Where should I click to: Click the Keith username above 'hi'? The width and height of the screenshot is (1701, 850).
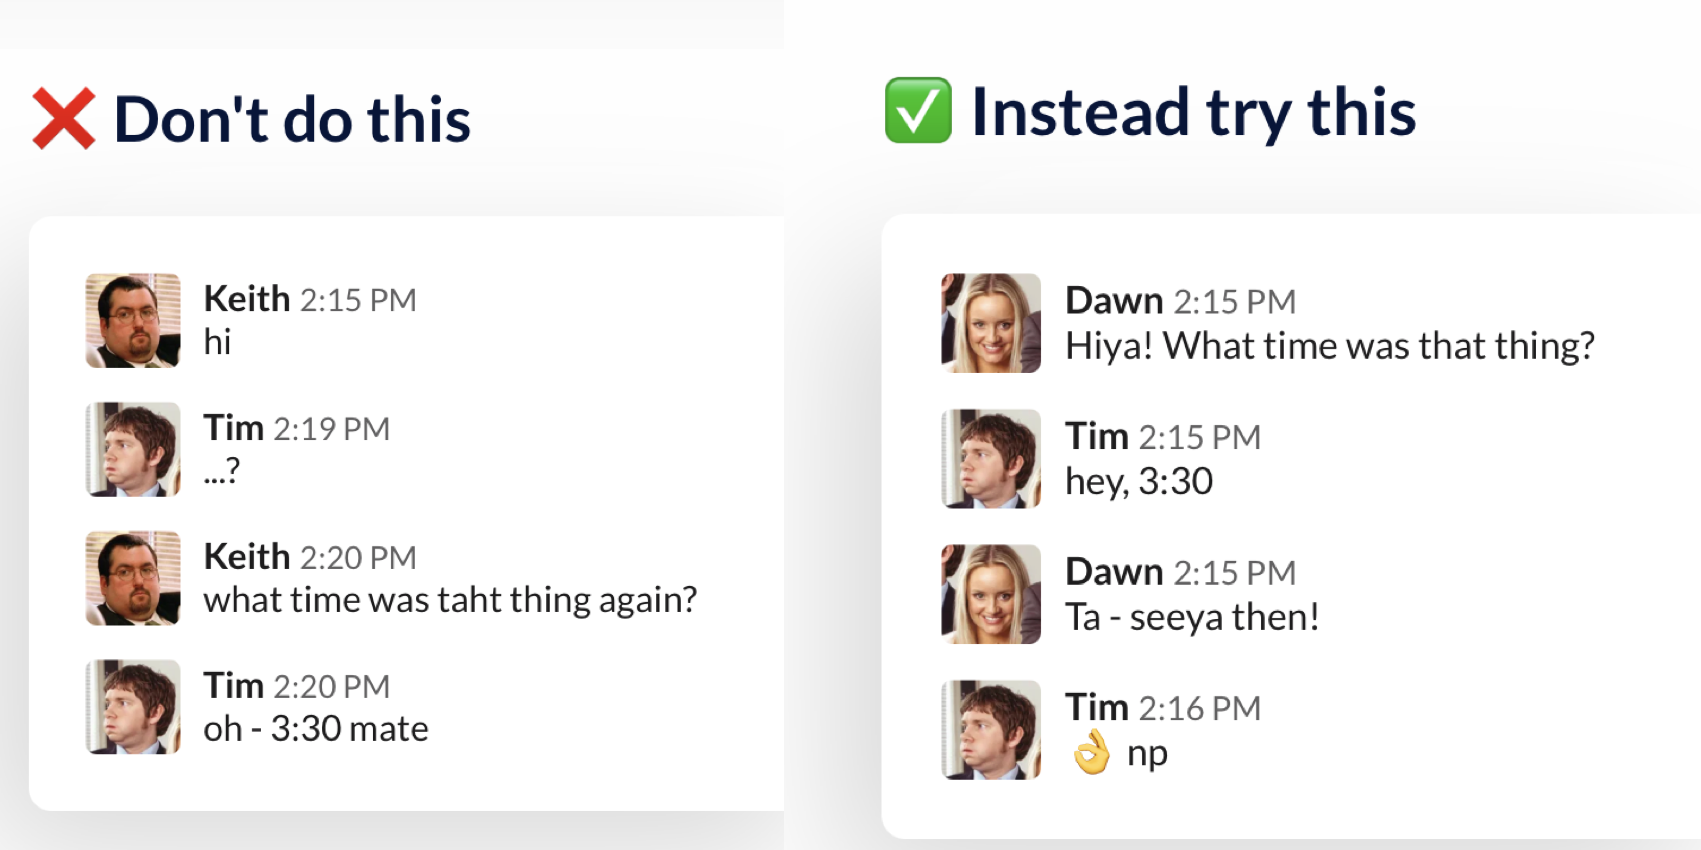[x=247, y=299]
